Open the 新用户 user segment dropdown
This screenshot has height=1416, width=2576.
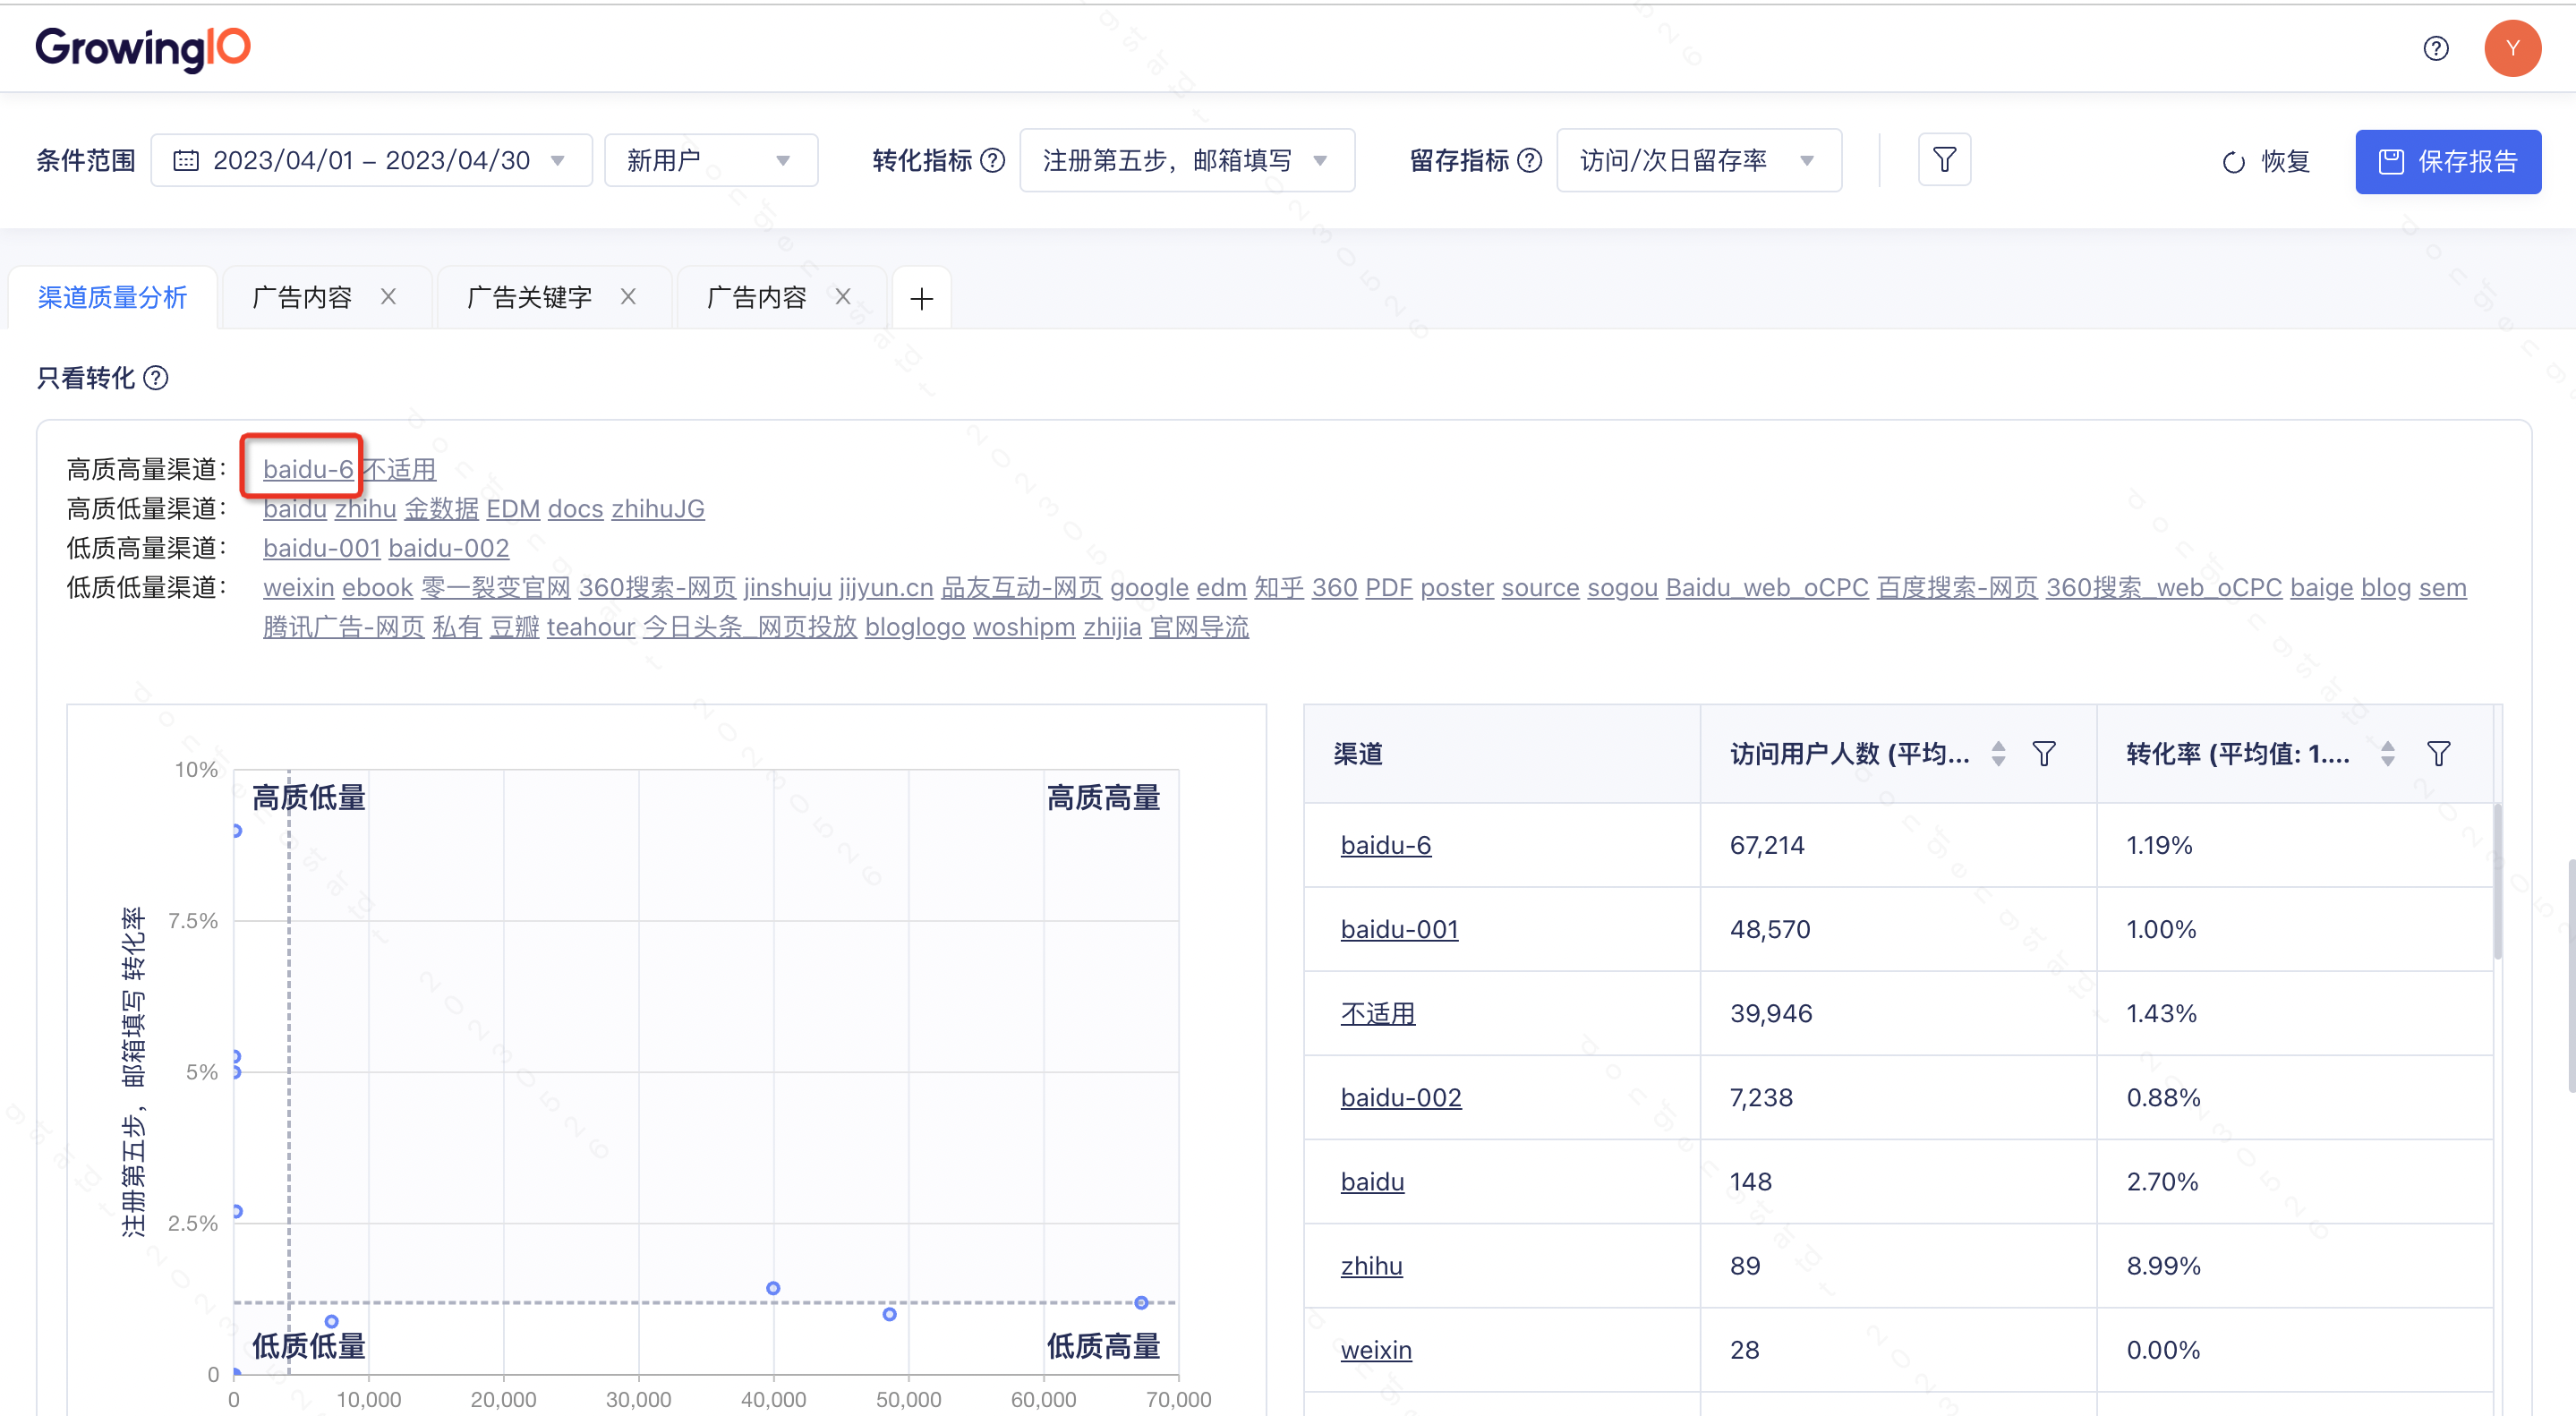pos(711,160)
